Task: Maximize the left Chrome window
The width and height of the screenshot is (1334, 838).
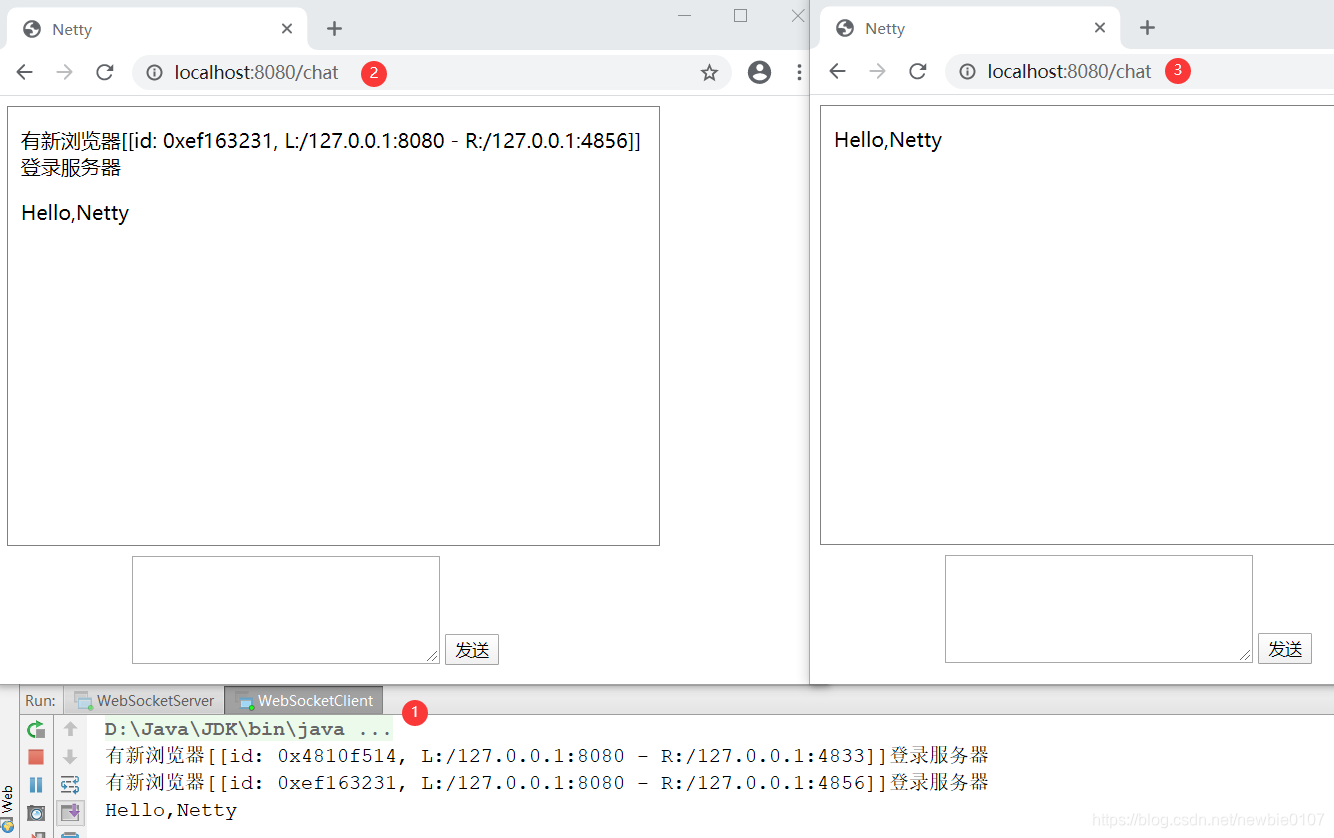Action: coord(741,15)
